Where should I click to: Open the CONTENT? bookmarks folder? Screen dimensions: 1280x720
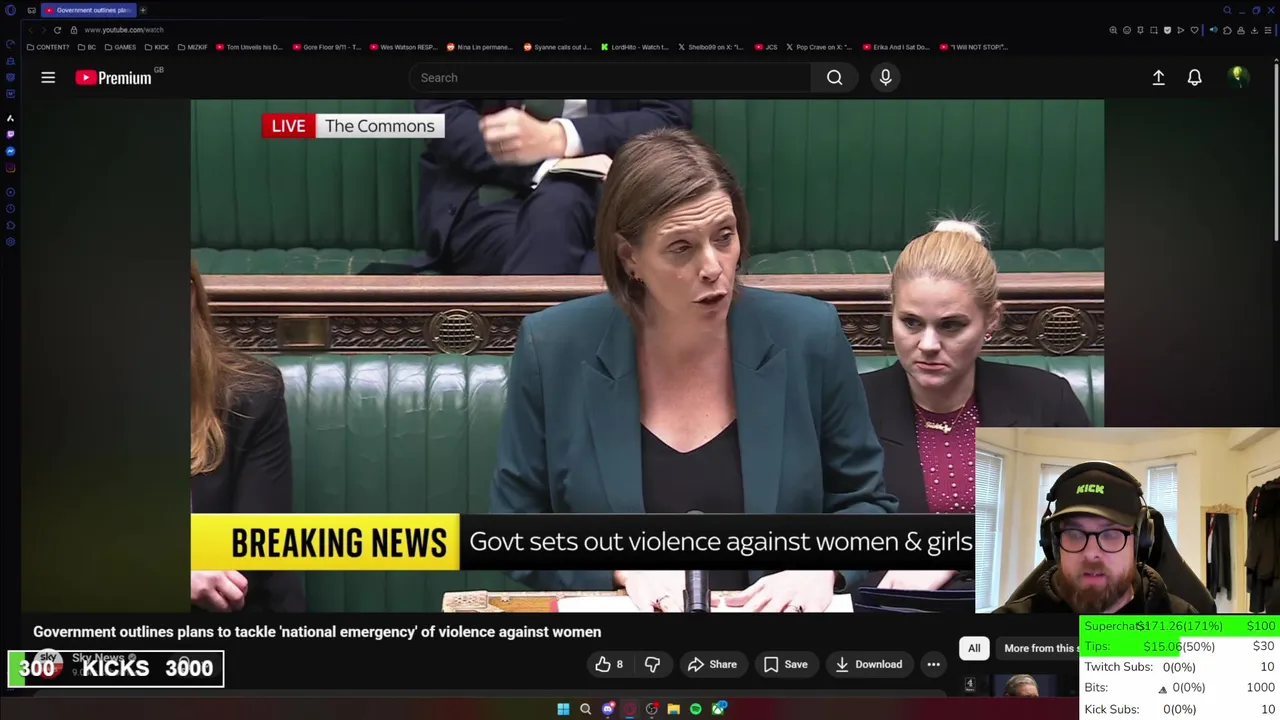[x=49, y=47]
